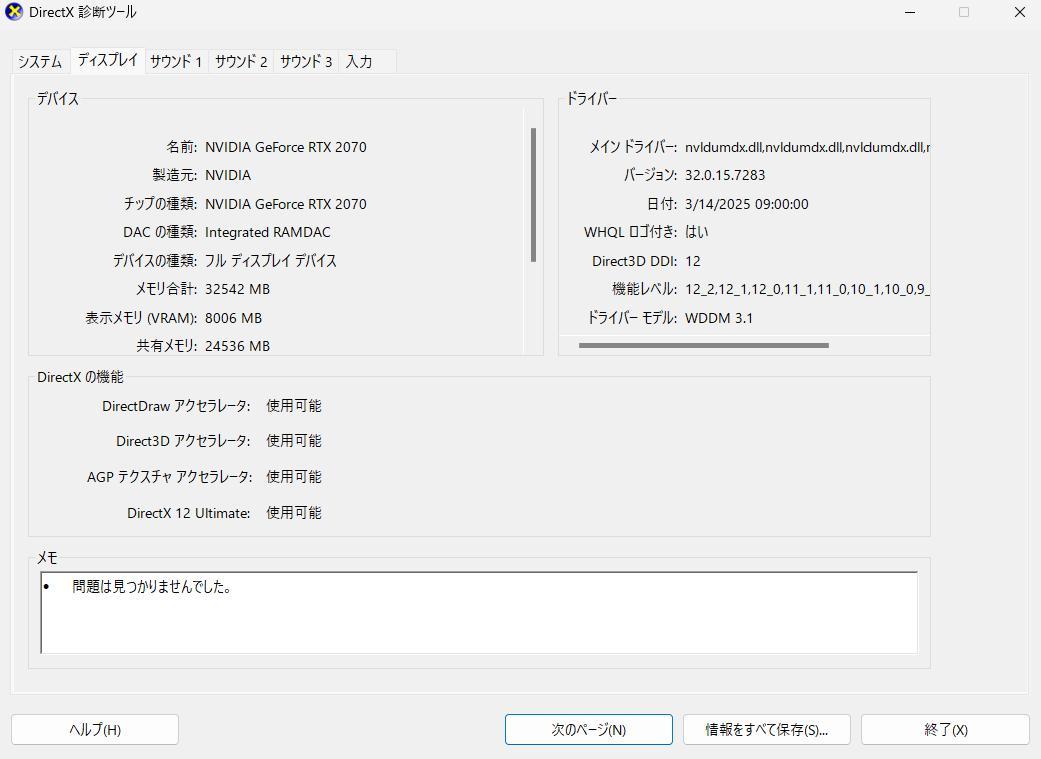Viewport: 1041px width, 759px height.
Task: Click the DirectX title bar icon
Action: [14, 12]
